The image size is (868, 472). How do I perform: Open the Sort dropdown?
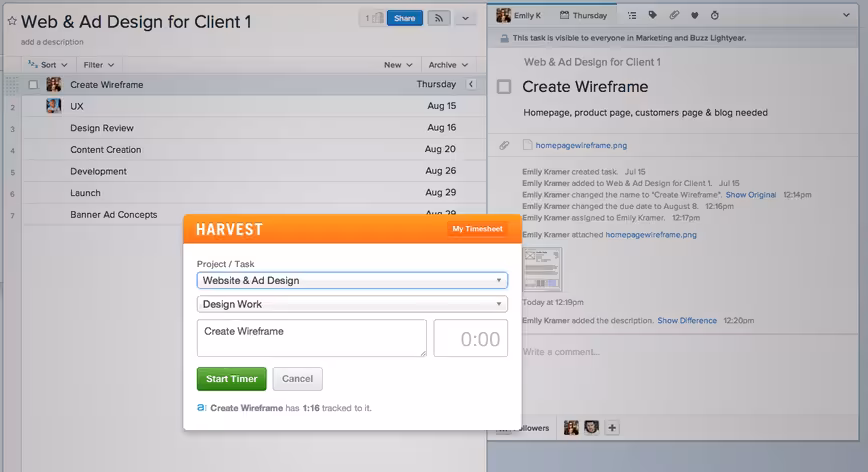pyautogui.click(x=48, y=65)
